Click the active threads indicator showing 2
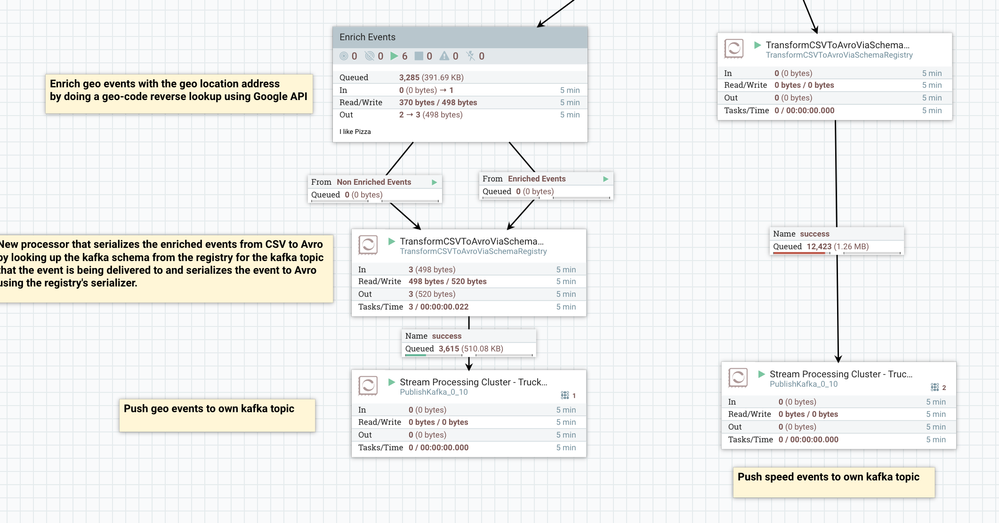999x523 pixels. 938,387
